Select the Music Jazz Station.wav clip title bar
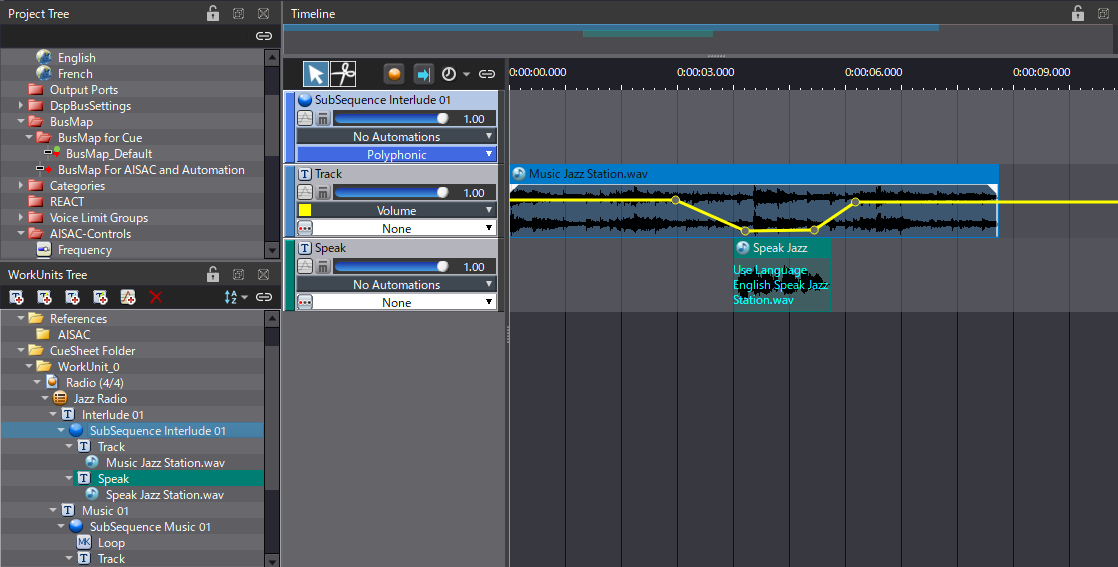This screenshot has width=1118, height=567. 754,173
